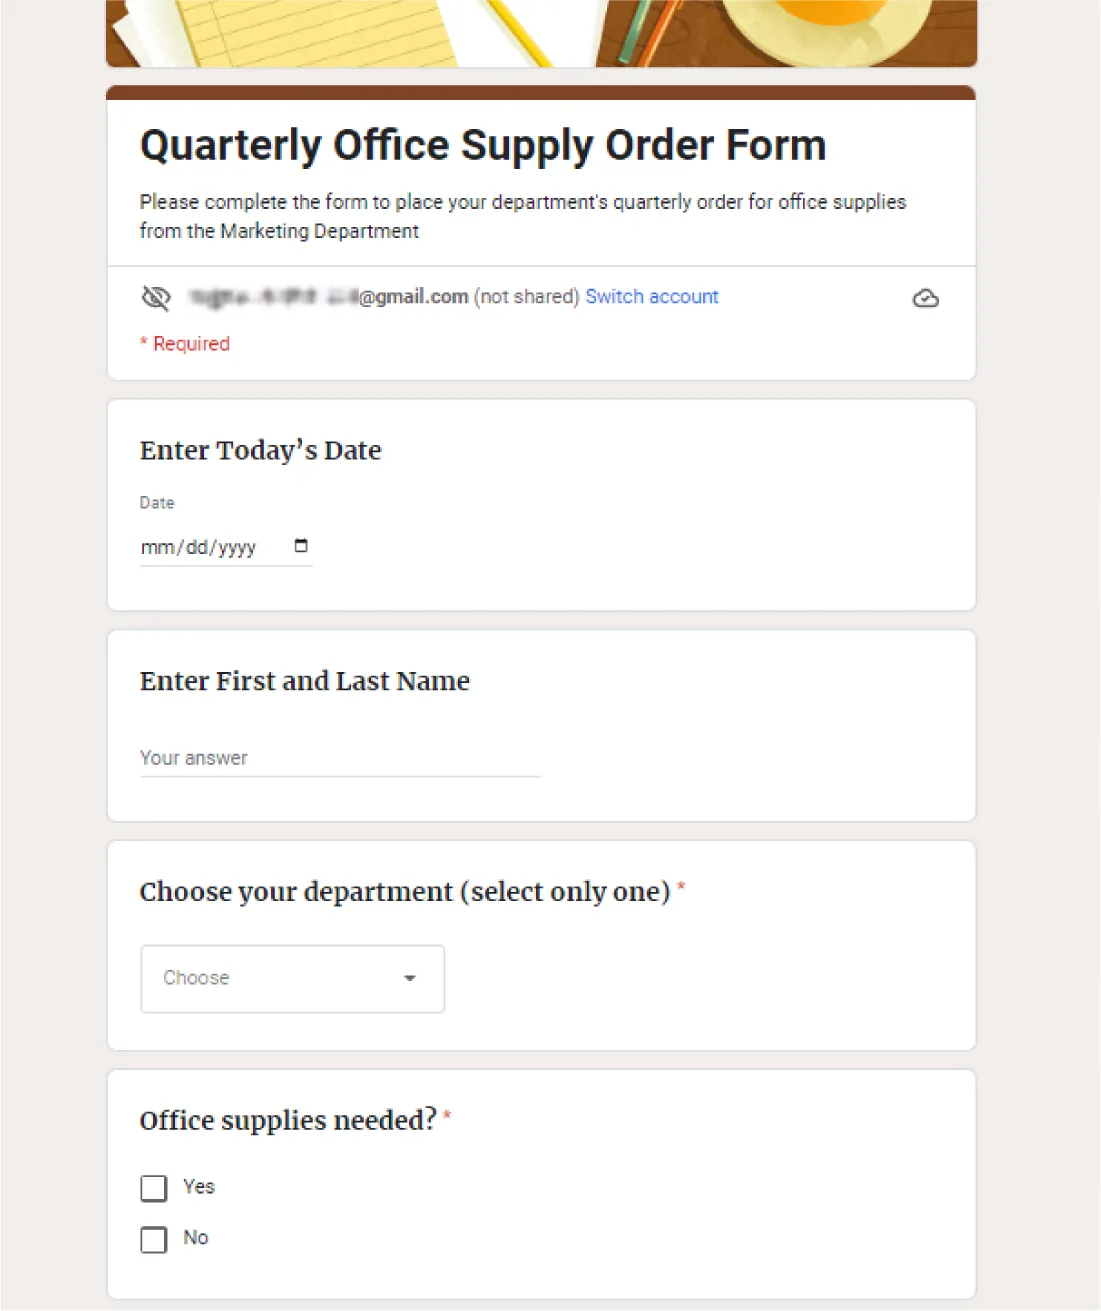Screen dimensions: 1101x1311
Task: Click the Enter Today's Date heading
Action: pos(260,451)
